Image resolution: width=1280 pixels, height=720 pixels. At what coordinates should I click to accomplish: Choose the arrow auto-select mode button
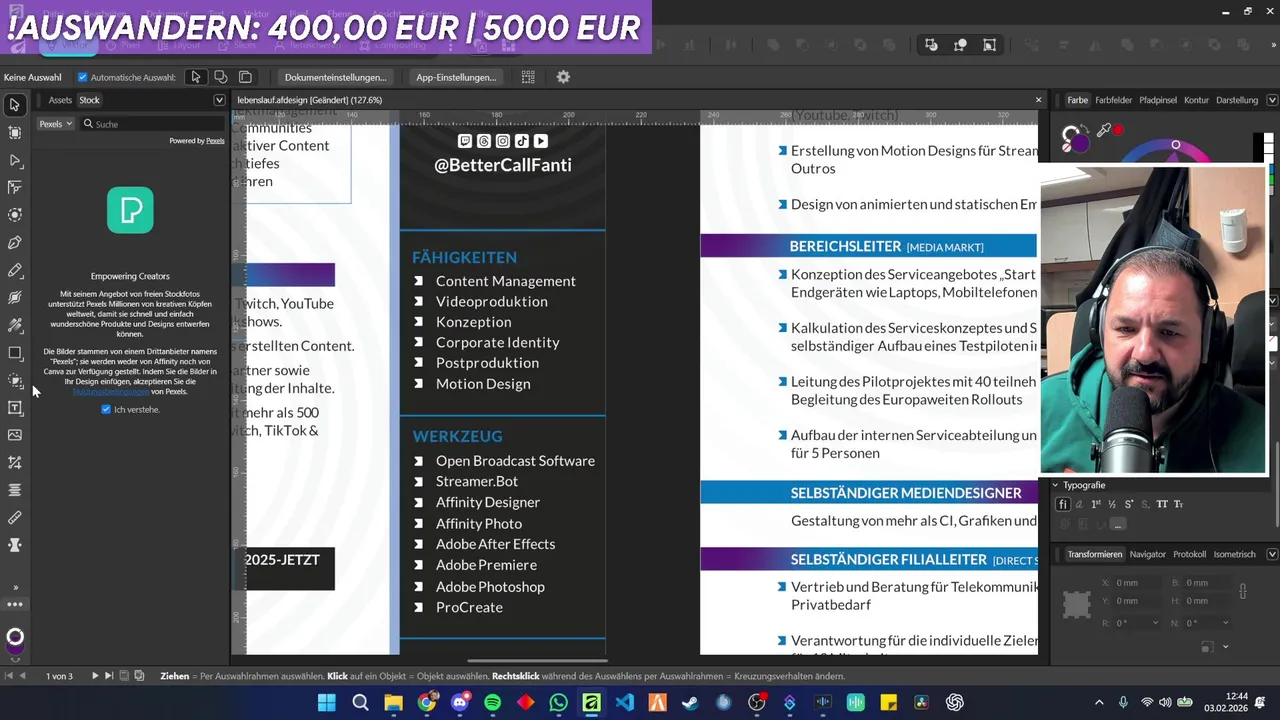[196, 77]
